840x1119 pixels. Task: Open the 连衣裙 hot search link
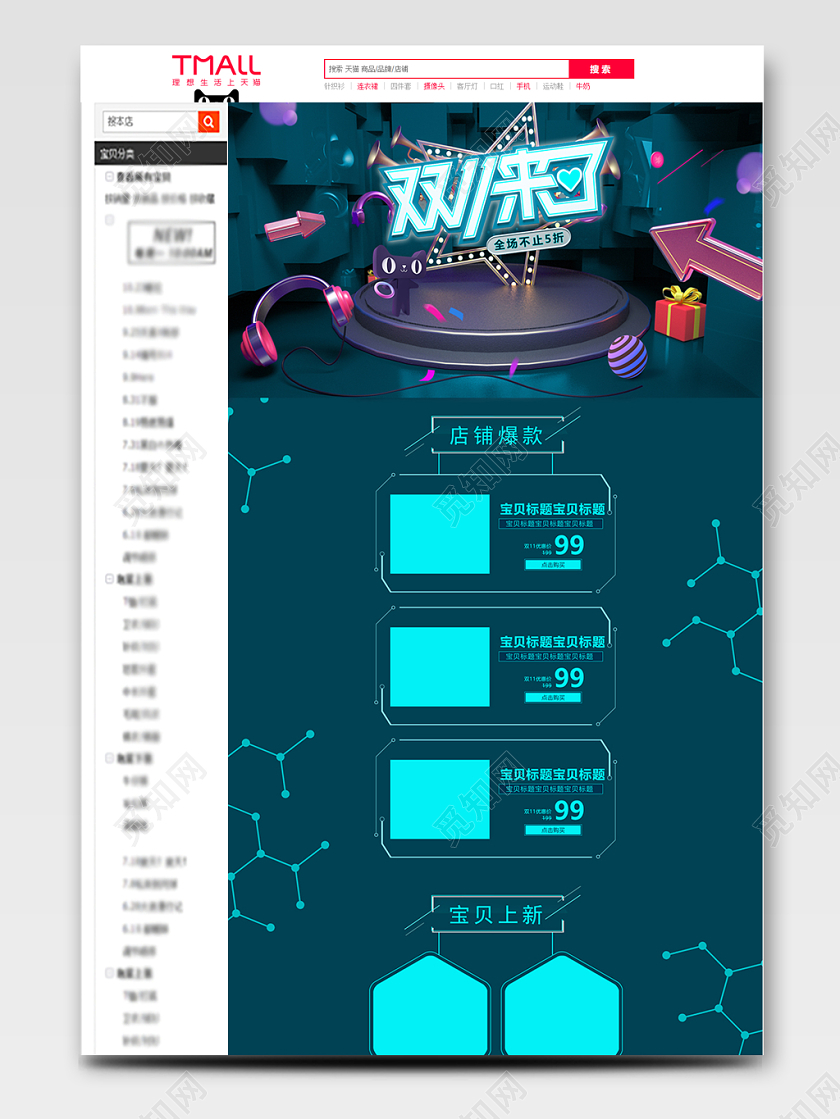point(368,87)
